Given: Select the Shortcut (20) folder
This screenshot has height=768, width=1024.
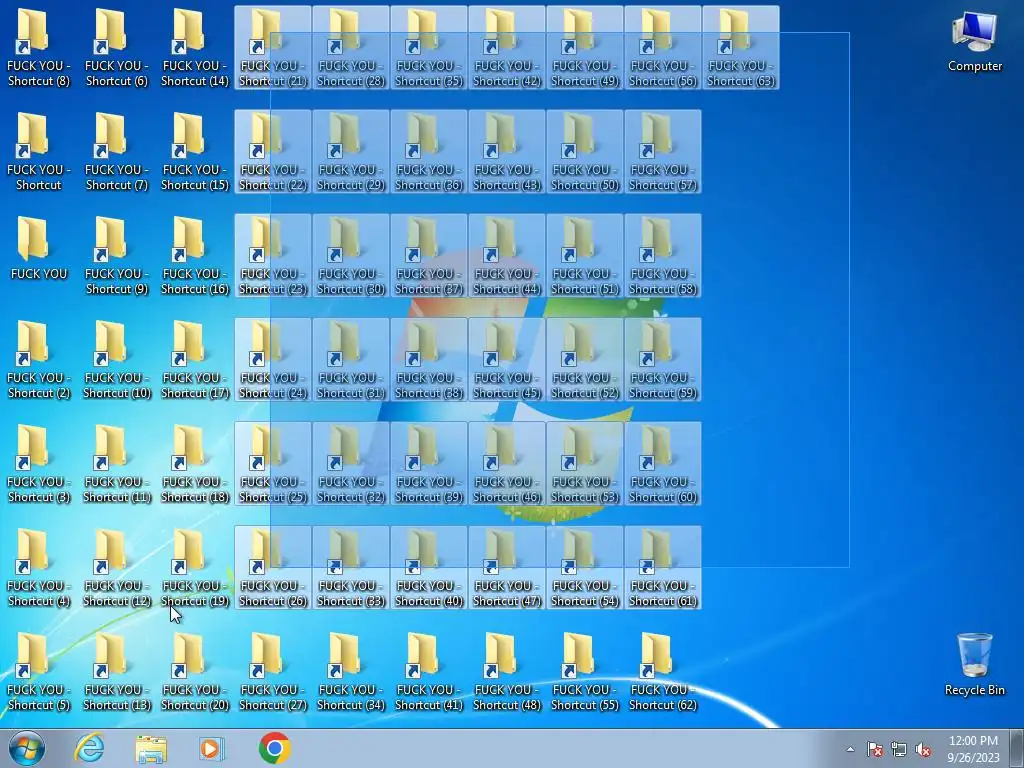Looking at the screenshot, I should tap(195, 672).
